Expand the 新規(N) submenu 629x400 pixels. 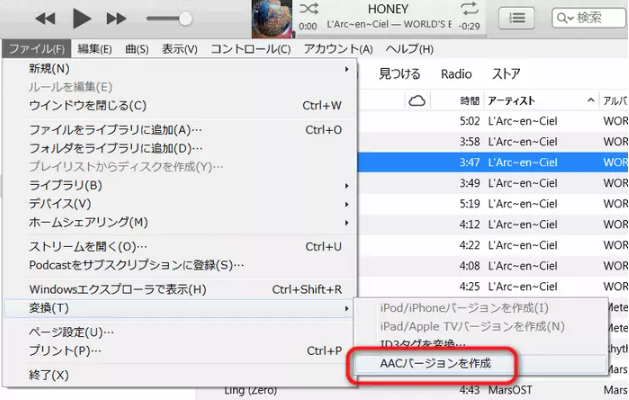pos(180,69)
